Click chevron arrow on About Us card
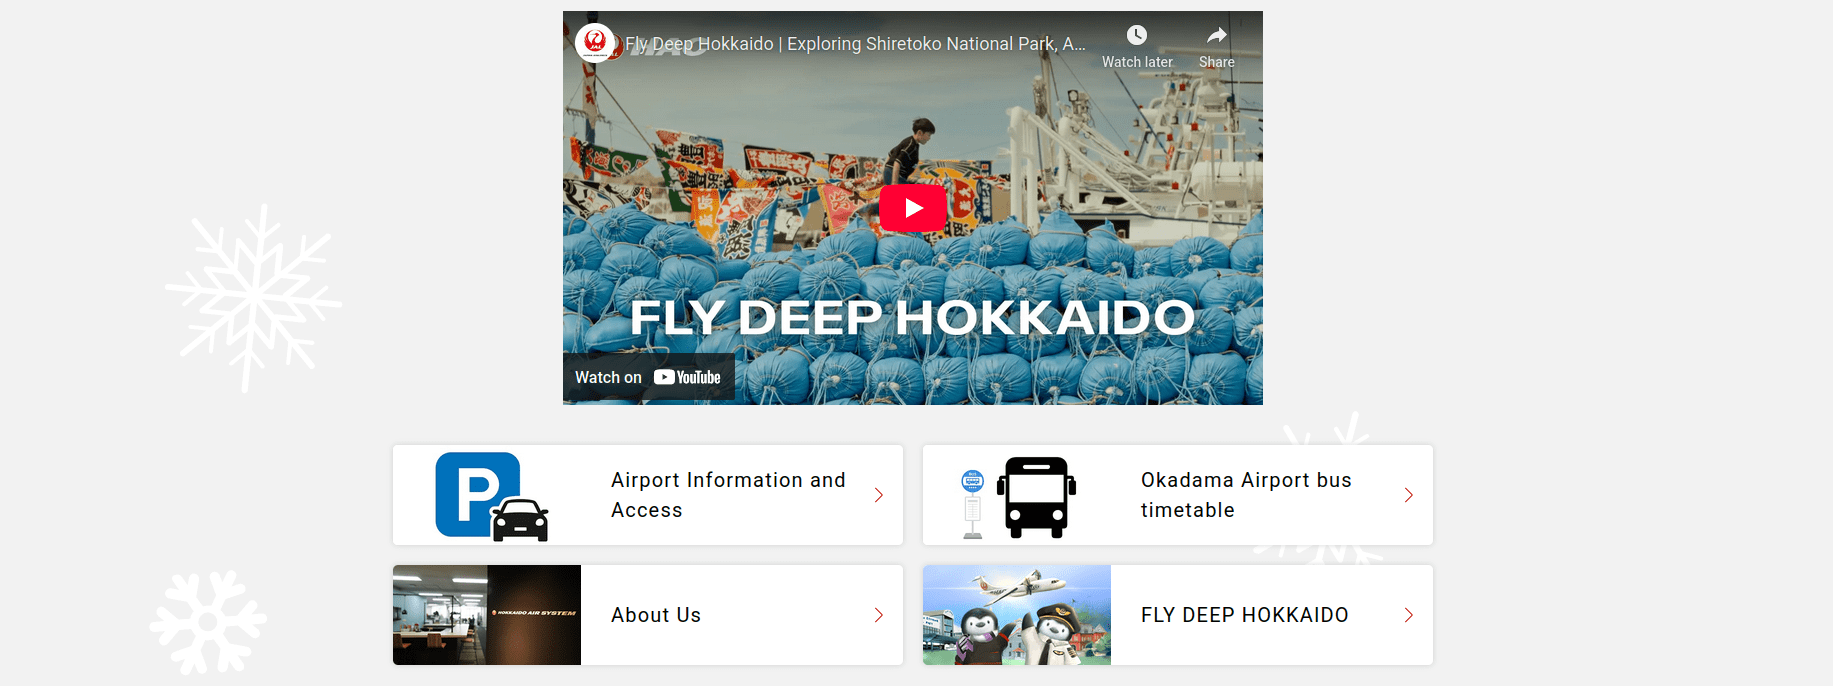Screen dimensions: 1833x686 [878, 615]
